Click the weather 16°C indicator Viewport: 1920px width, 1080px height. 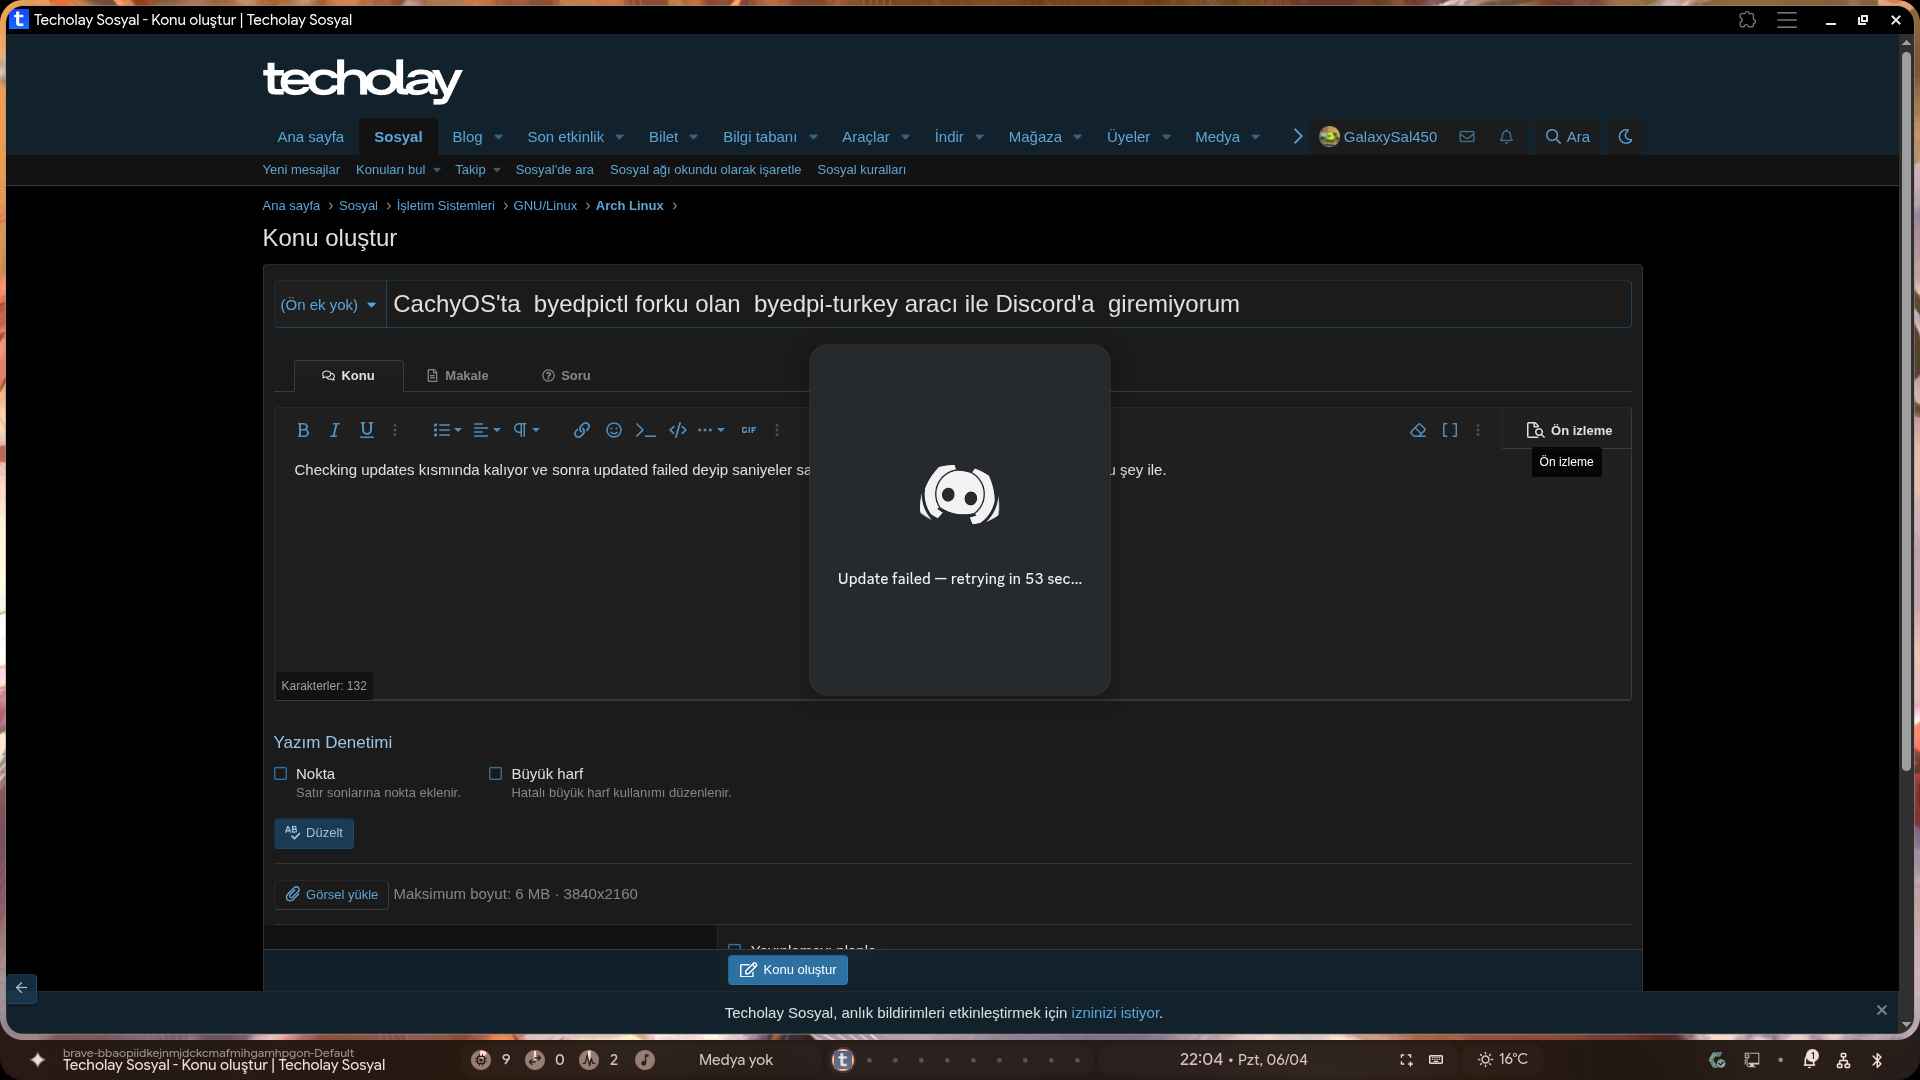tap(1503, 1060)
